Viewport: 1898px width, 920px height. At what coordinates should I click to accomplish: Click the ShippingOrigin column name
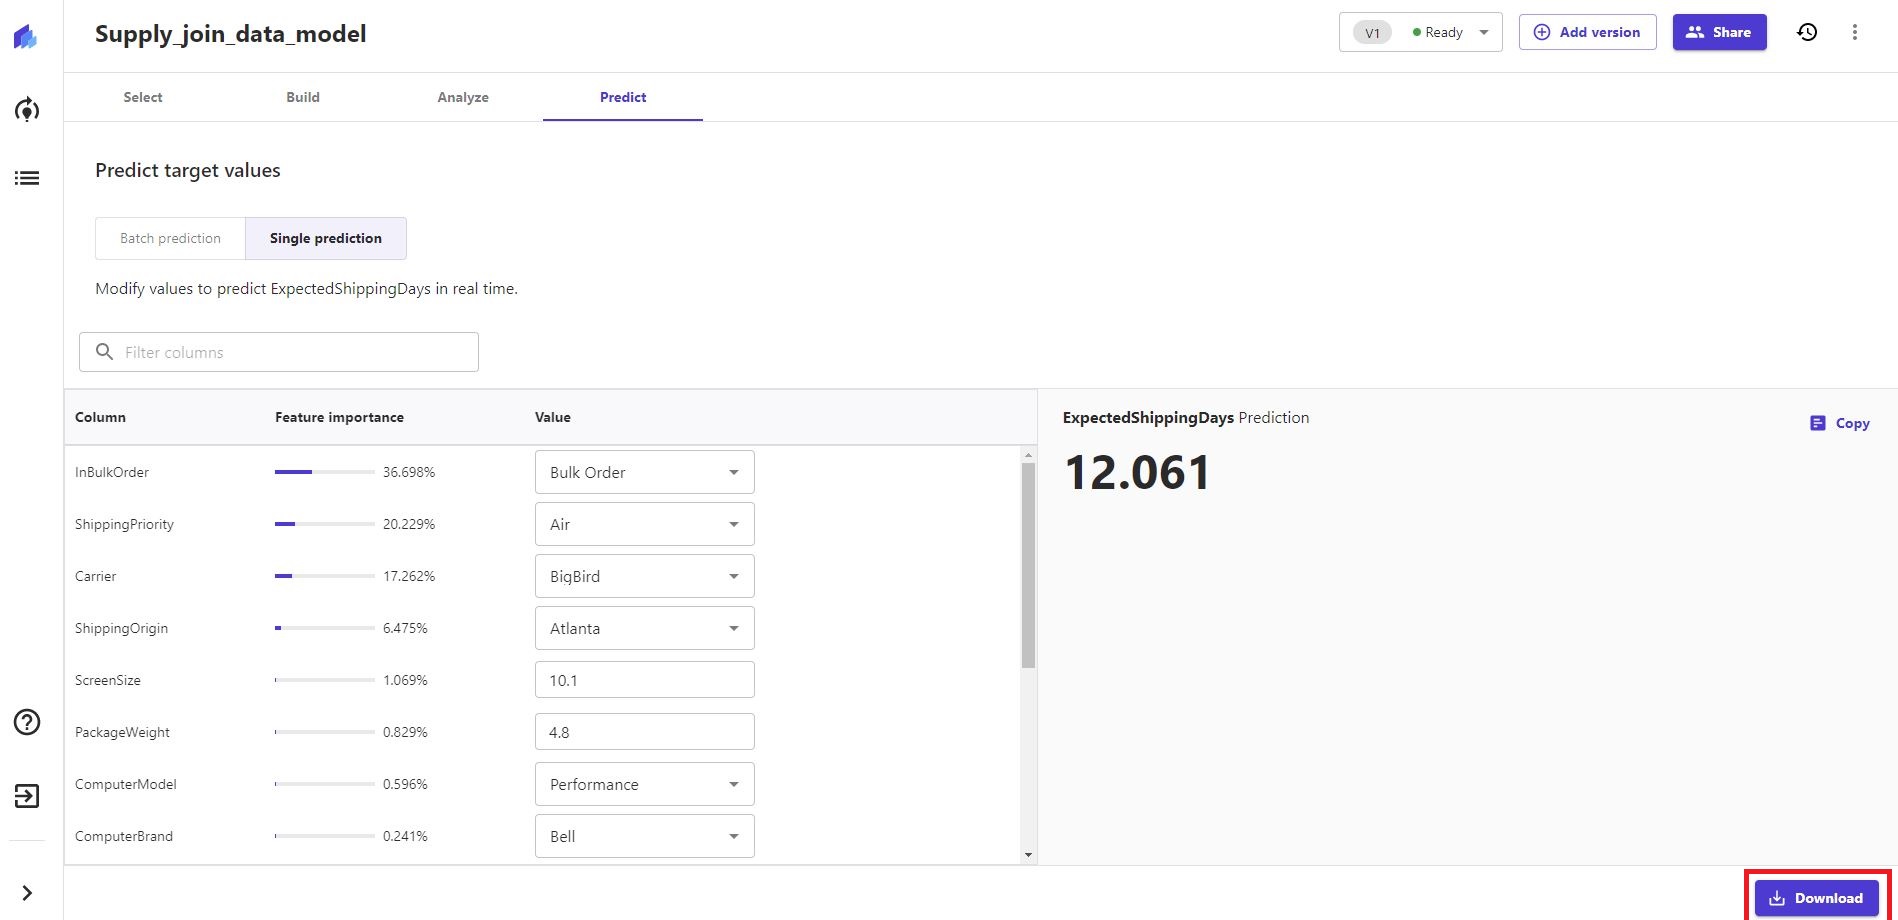121,628
